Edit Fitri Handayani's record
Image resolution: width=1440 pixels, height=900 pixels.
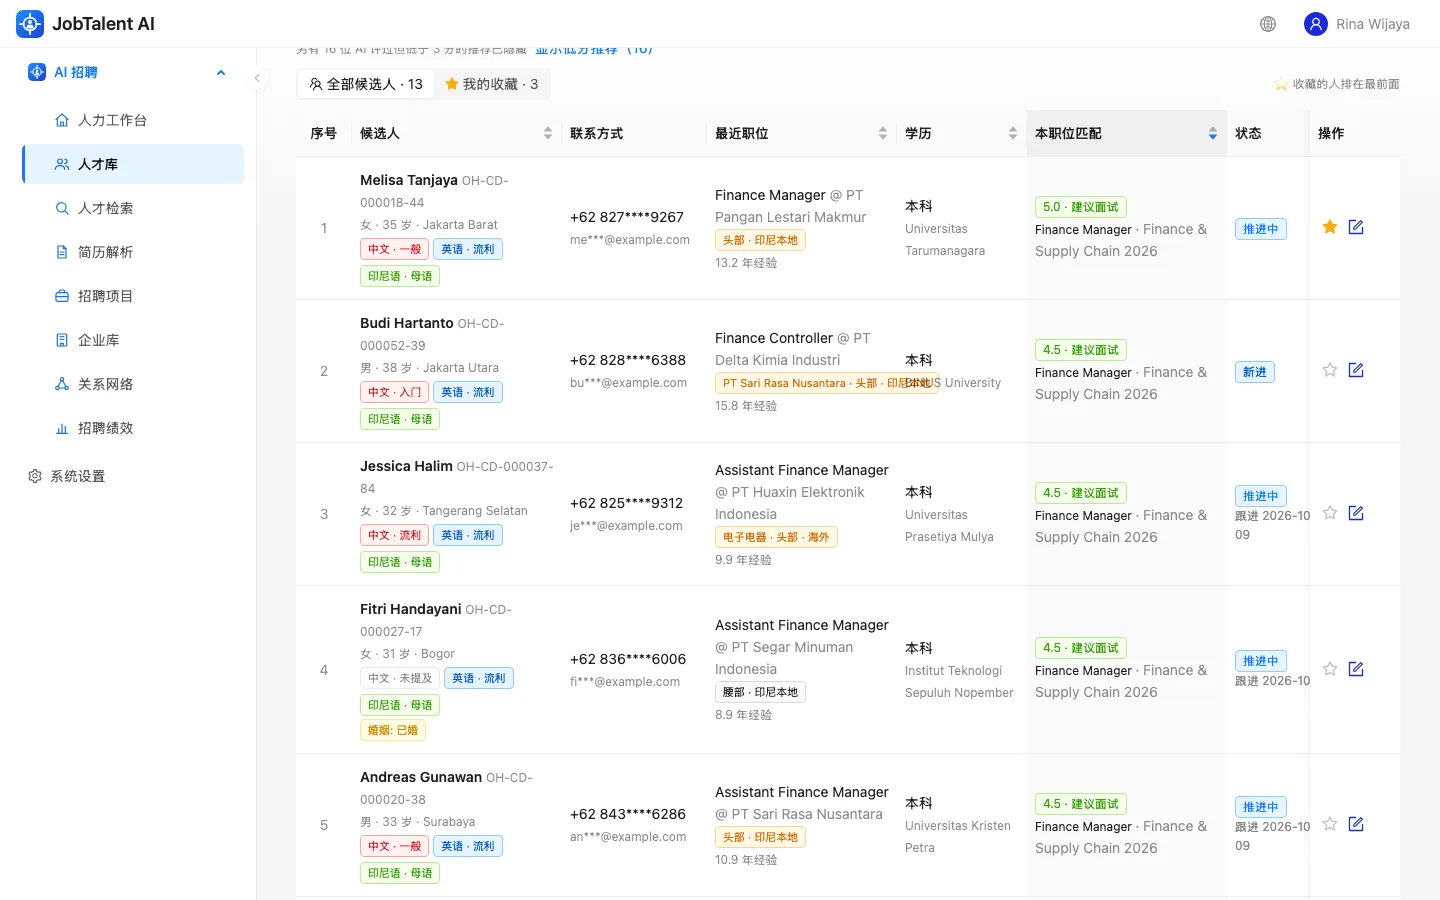1356,669
